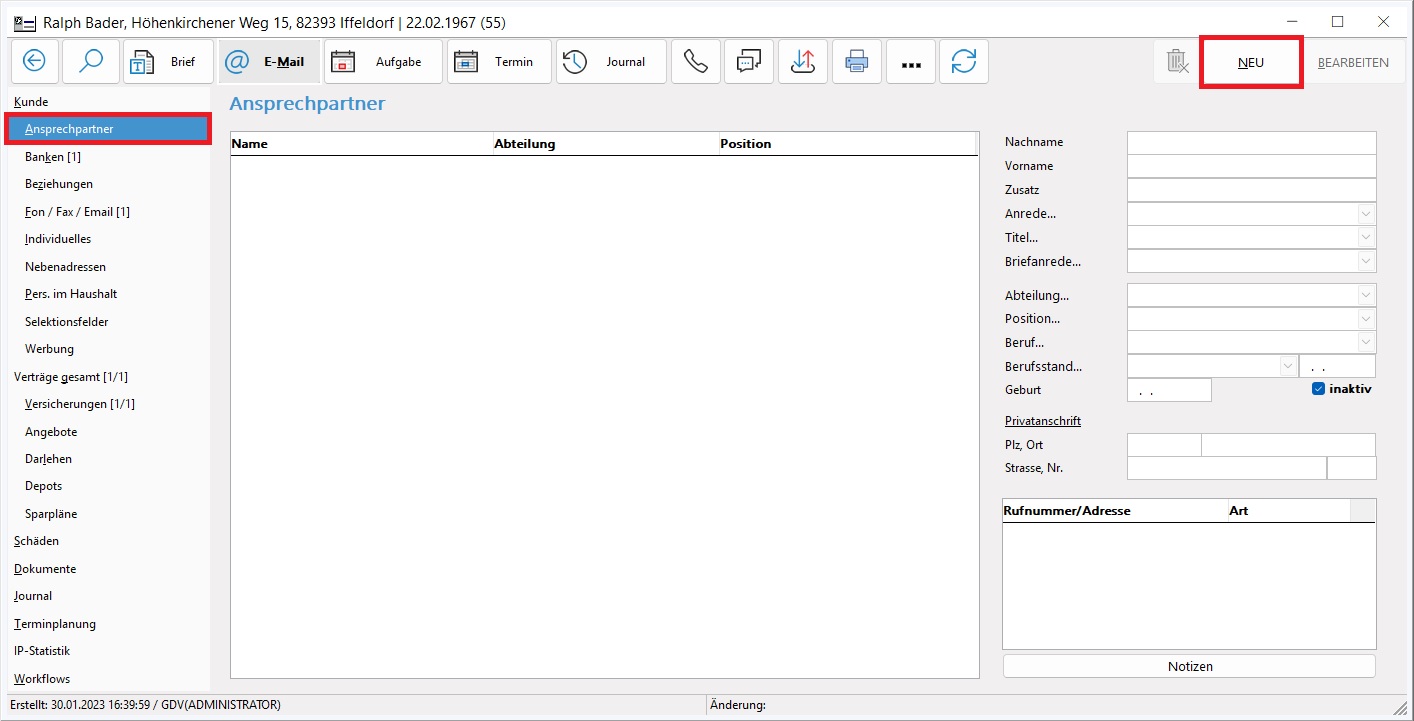This screenshot has width=1414, height=721.
Task: Click the Notizen button
Action: [x=1189, y=666]
